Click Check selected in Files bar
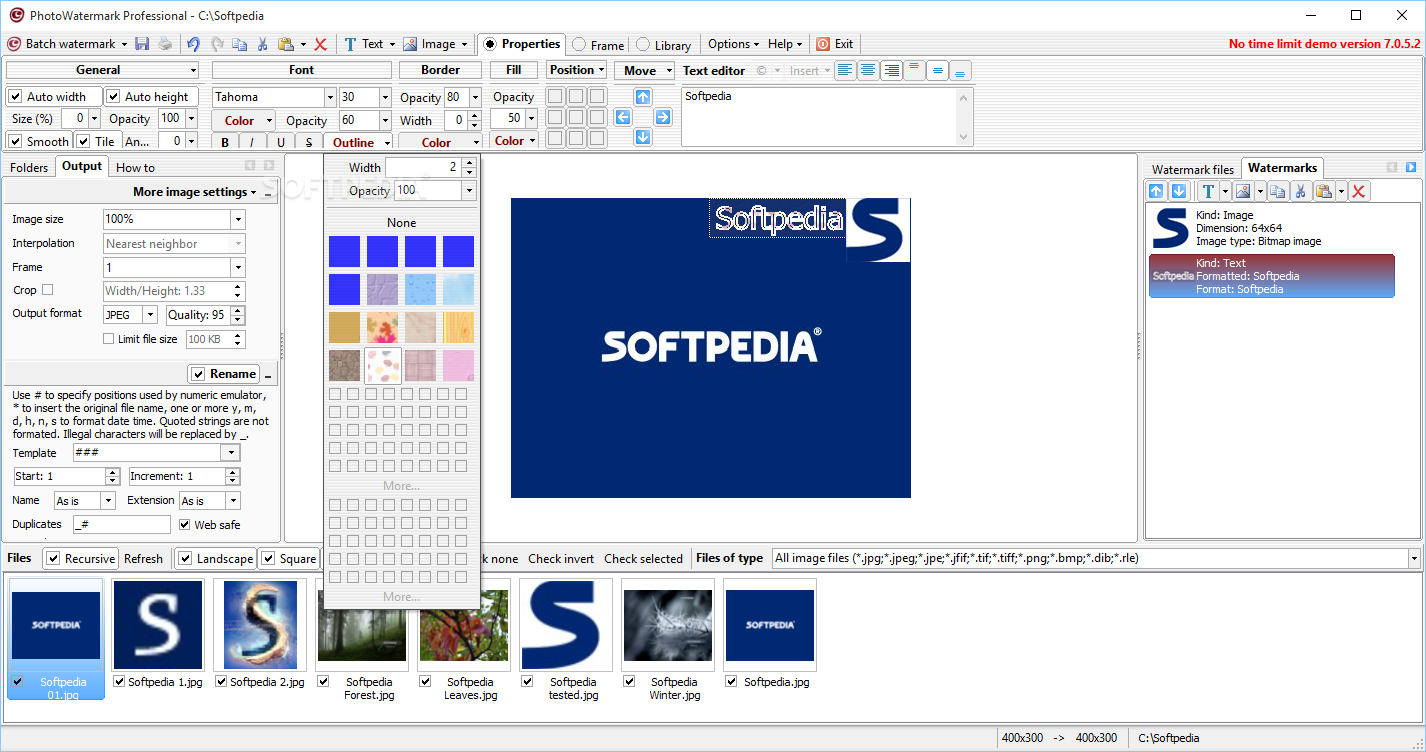 (643, 559)
